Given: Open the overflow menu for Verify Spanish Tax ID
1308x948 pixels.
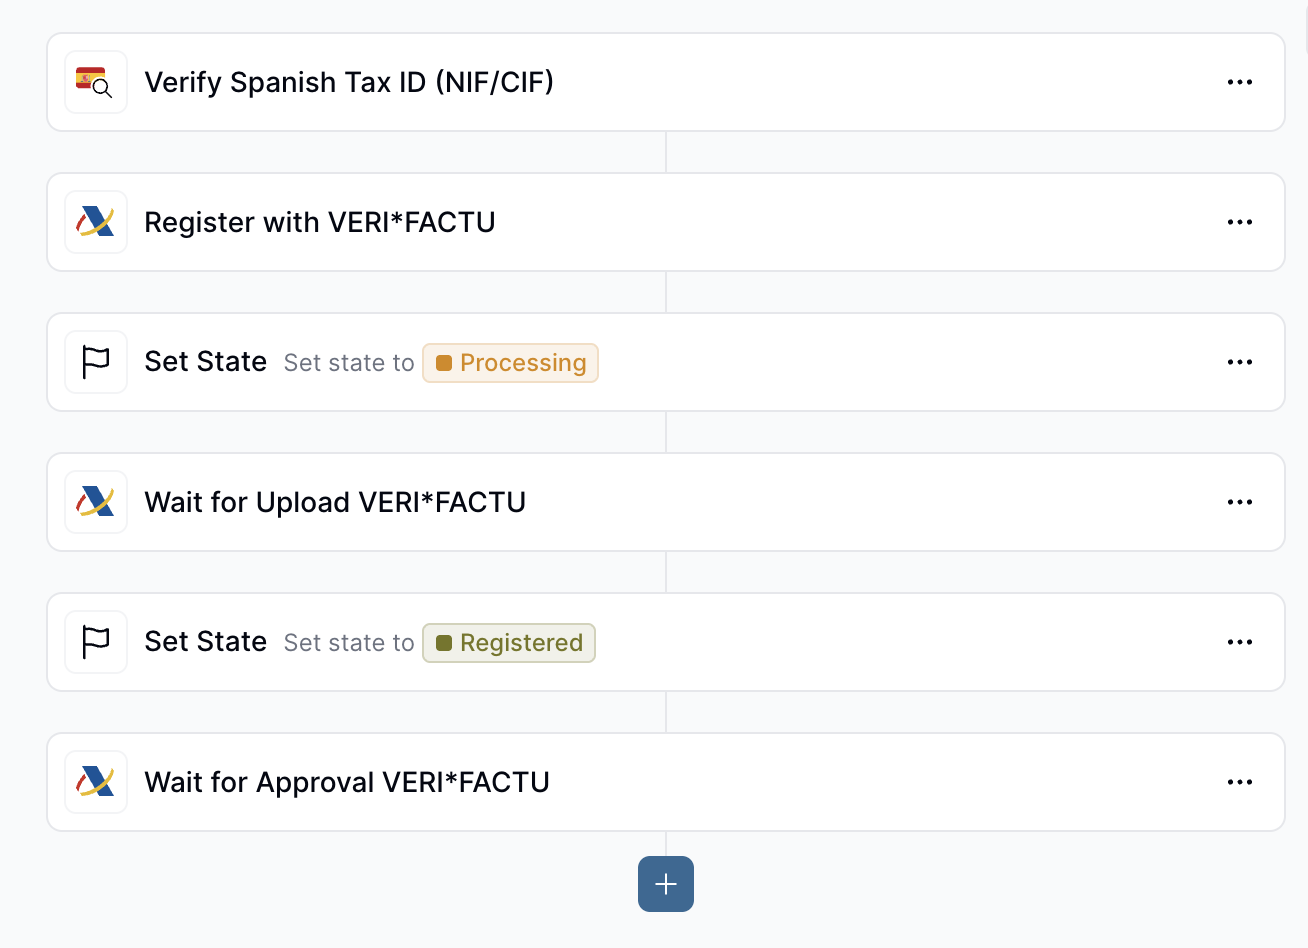Looking at the screenshot, I should (1240, 81).
